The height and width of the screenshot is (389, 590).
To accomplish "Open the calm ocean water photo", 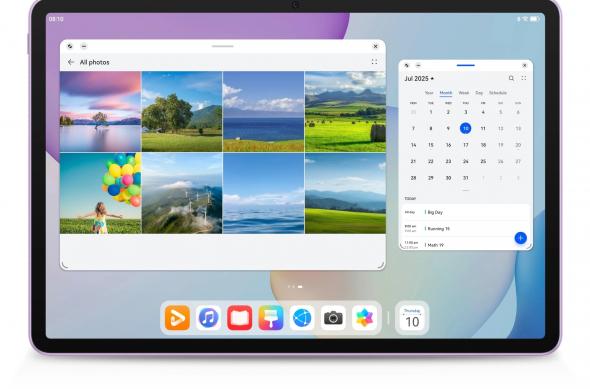I will click(263, 193).
